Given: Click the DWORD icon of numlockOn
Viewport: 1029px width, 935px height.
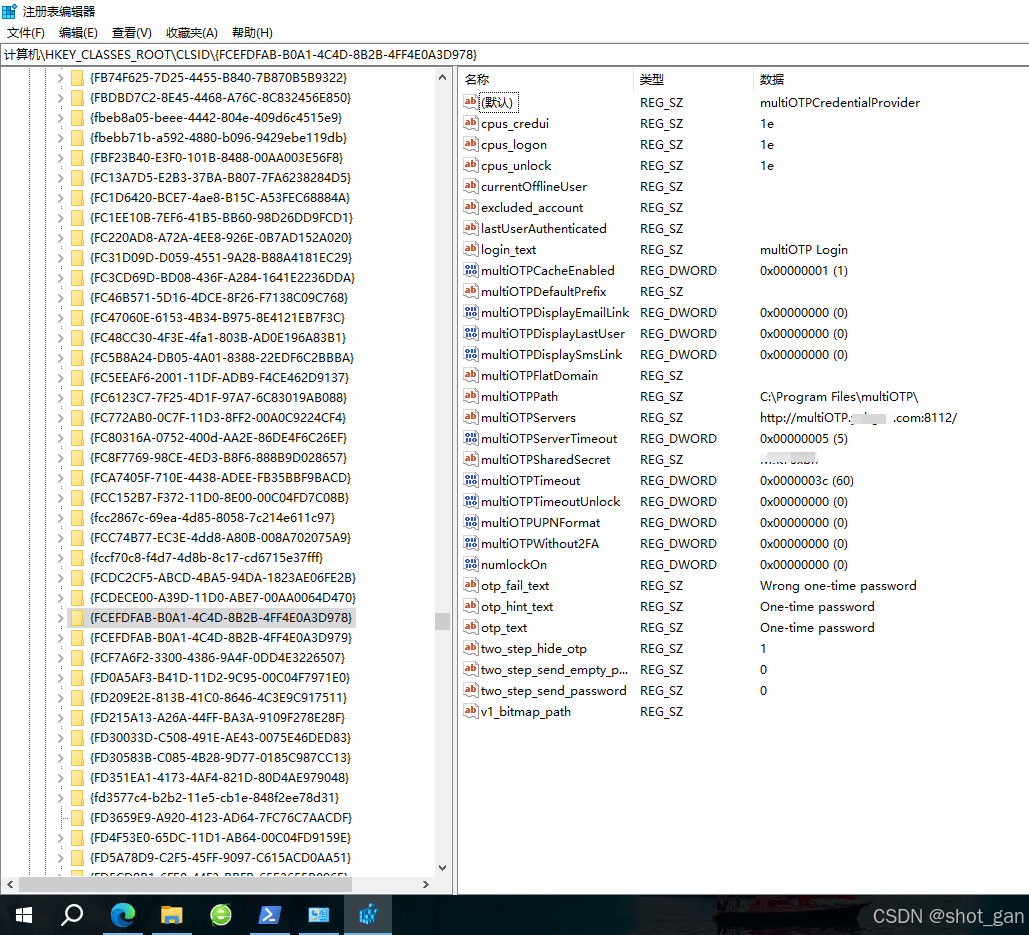Looking at the screenshot, I should pyautogui.click(x=471, y=564).
